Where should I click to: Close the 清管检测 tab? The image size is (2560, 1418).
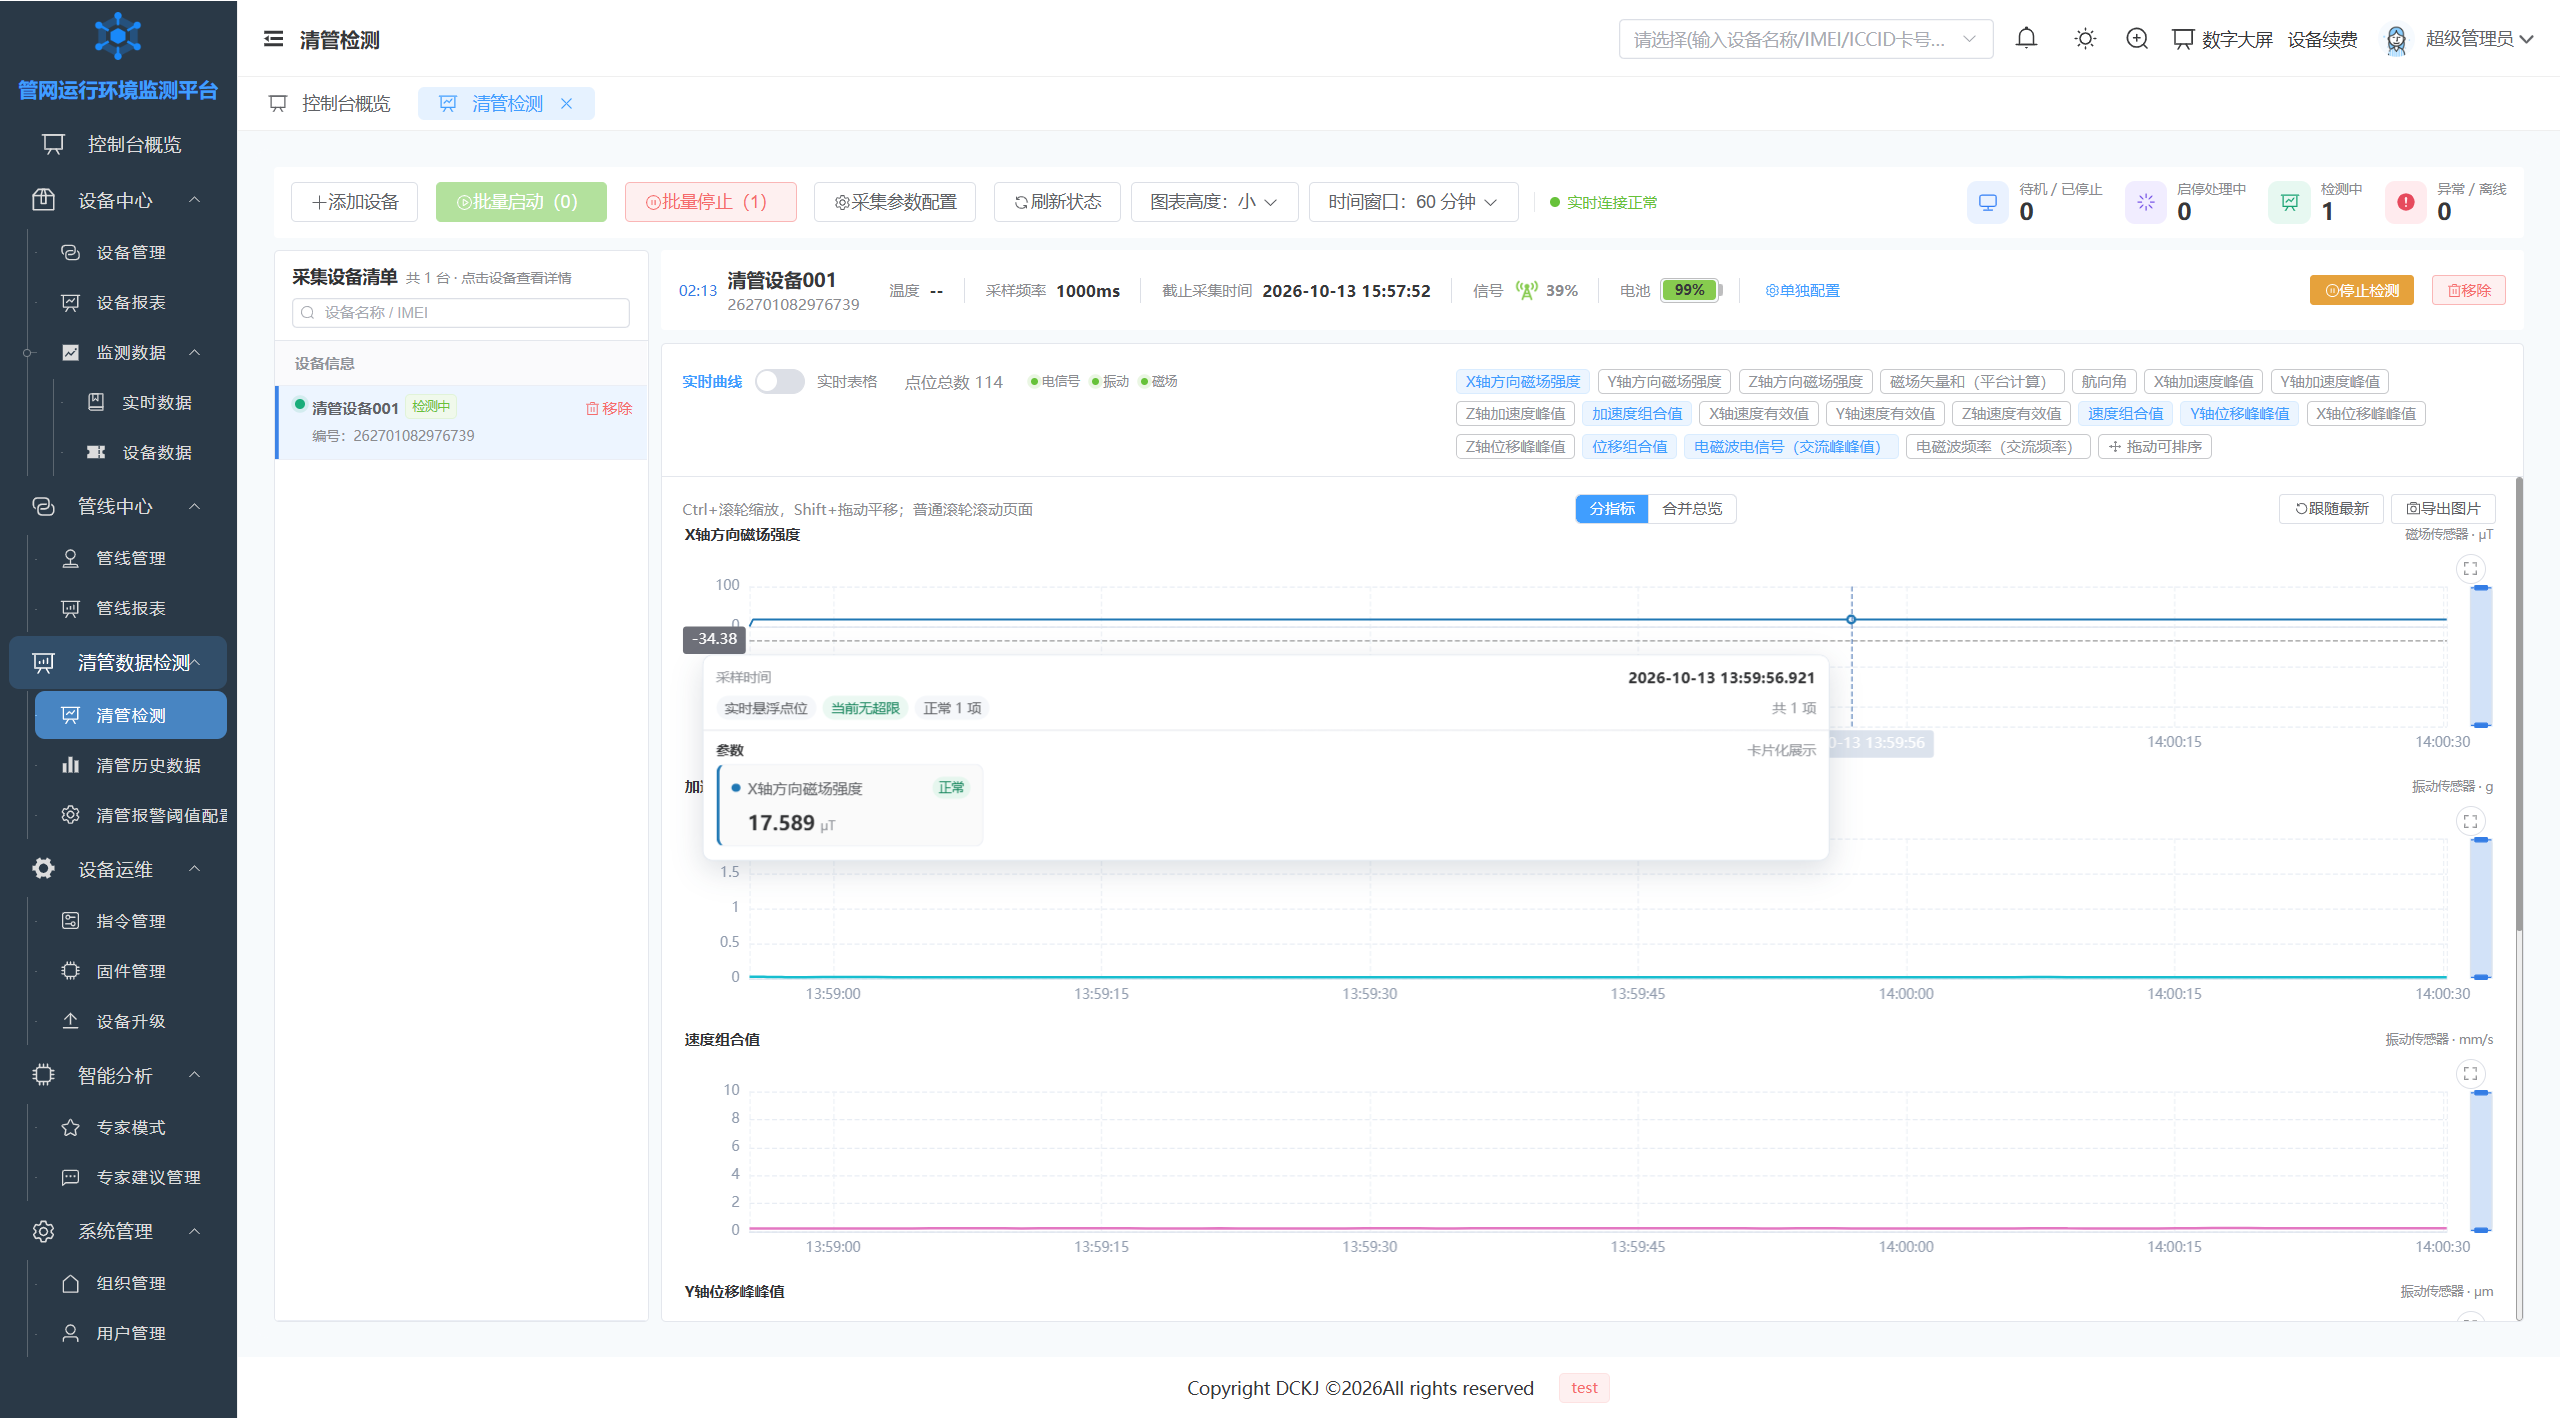click(566, 103)
